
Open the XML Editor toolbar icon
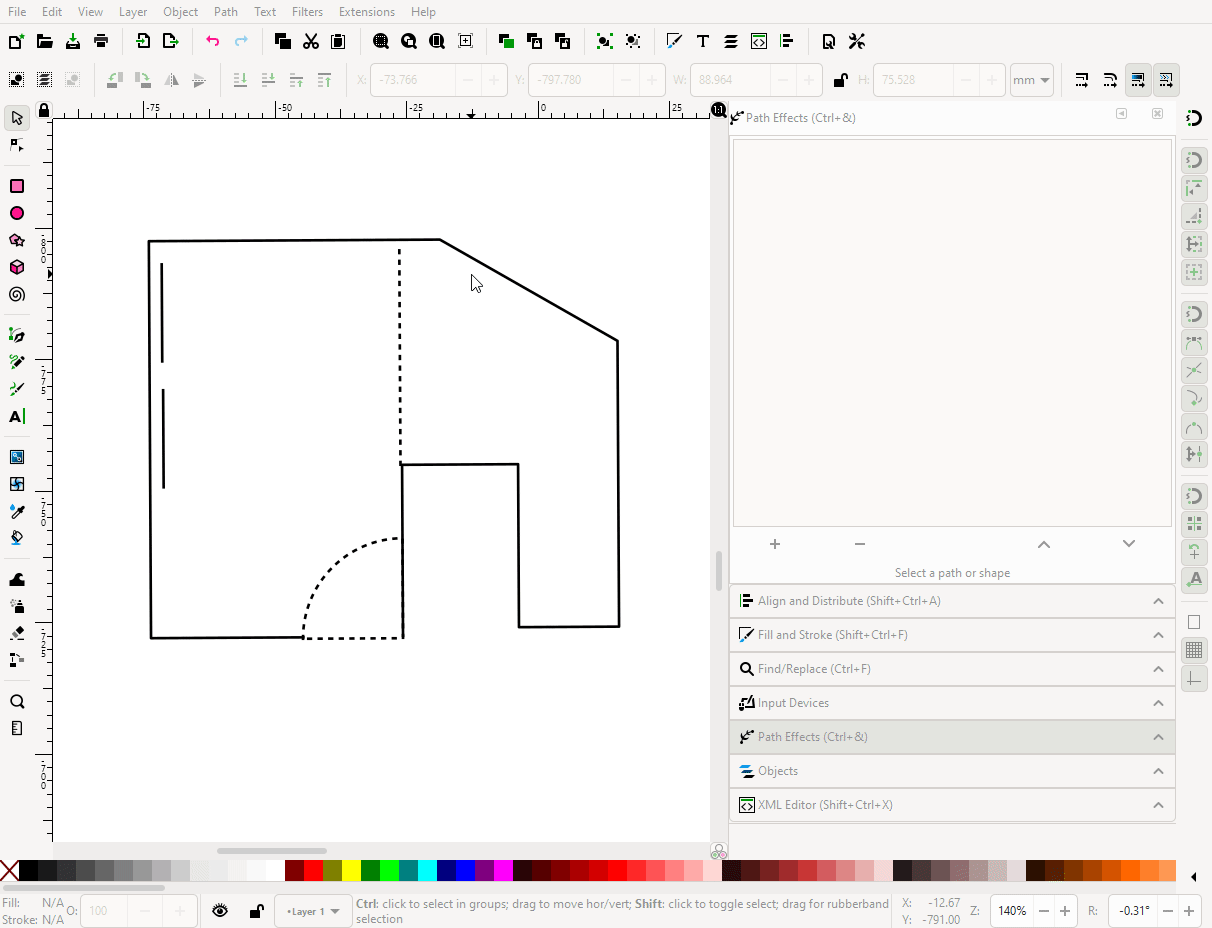pos(759,41)
